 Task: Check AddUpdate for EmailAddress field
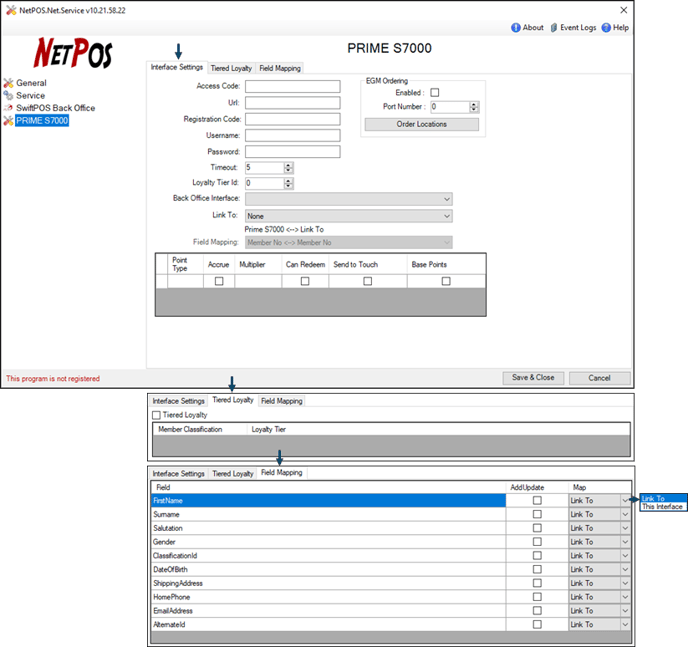tap(537, 611)
